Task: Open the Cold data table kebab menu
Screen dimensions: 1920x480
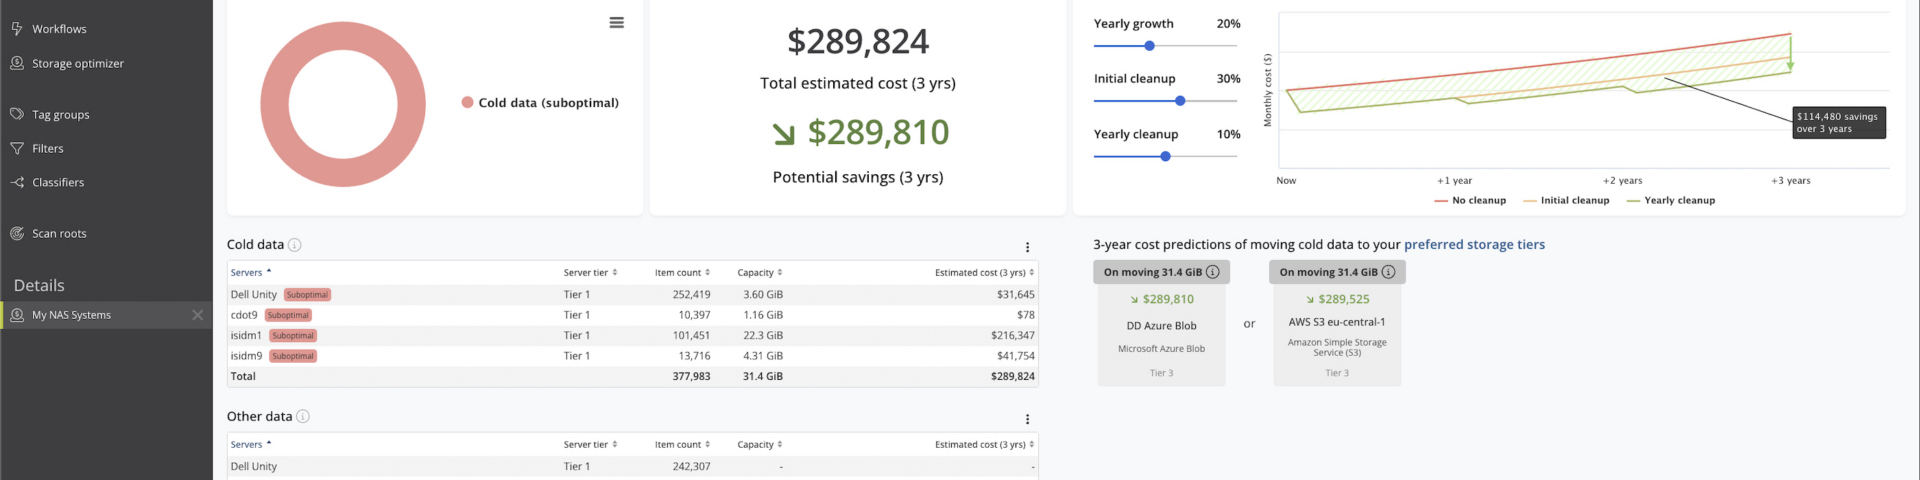Action: click(1027, 247)
